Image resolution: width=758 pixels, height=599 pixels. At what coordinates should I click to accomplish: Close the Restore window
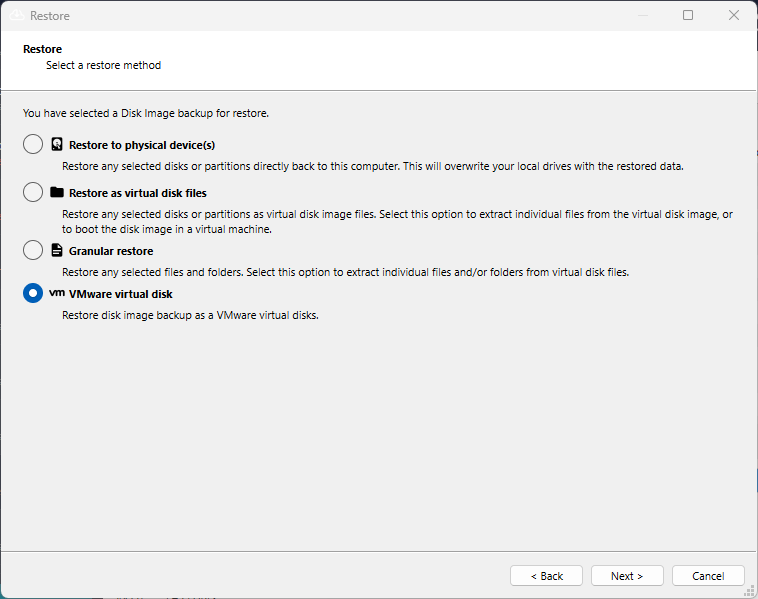734,16
